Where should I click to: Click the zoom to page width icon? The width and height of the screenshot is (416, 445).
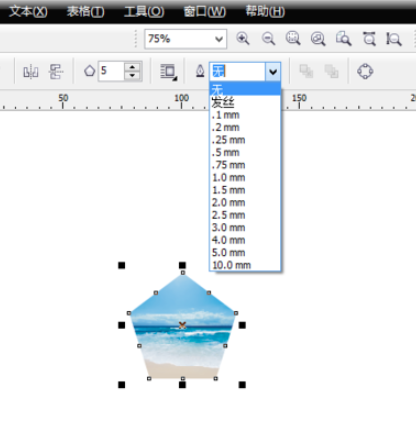[369, 39]
